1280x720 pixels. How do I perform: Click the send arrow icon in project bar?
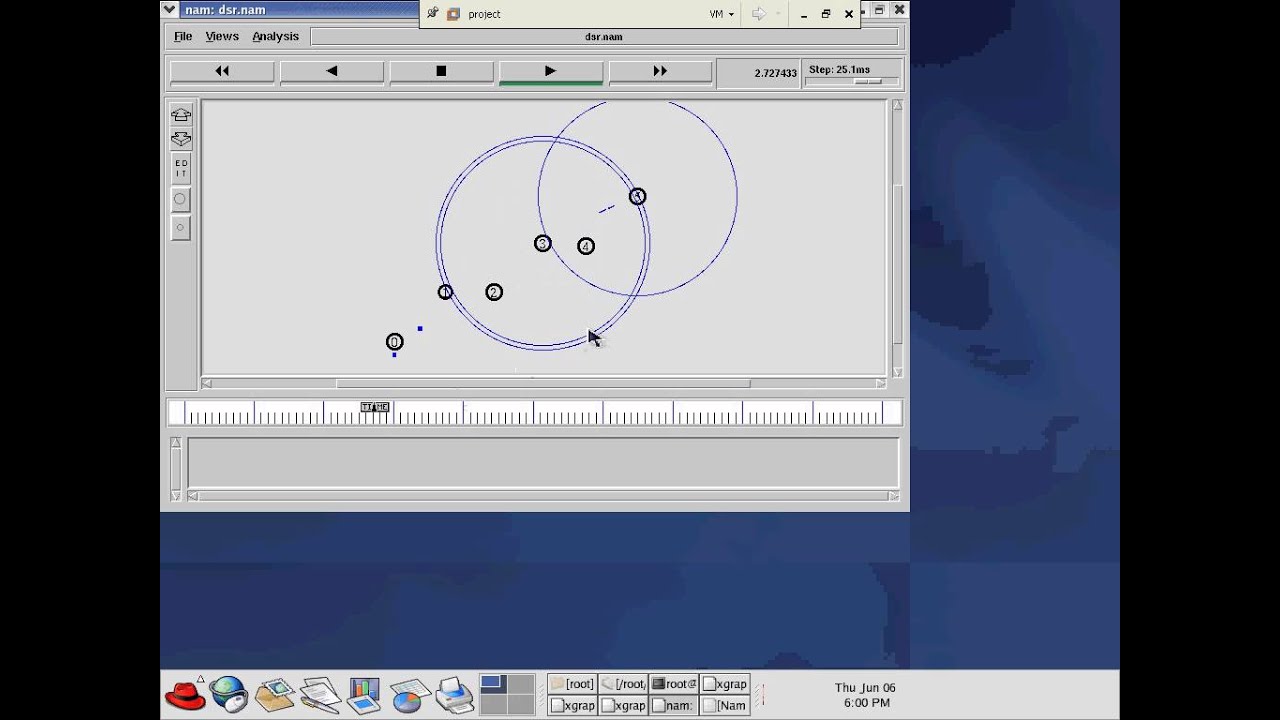(759, 14)
